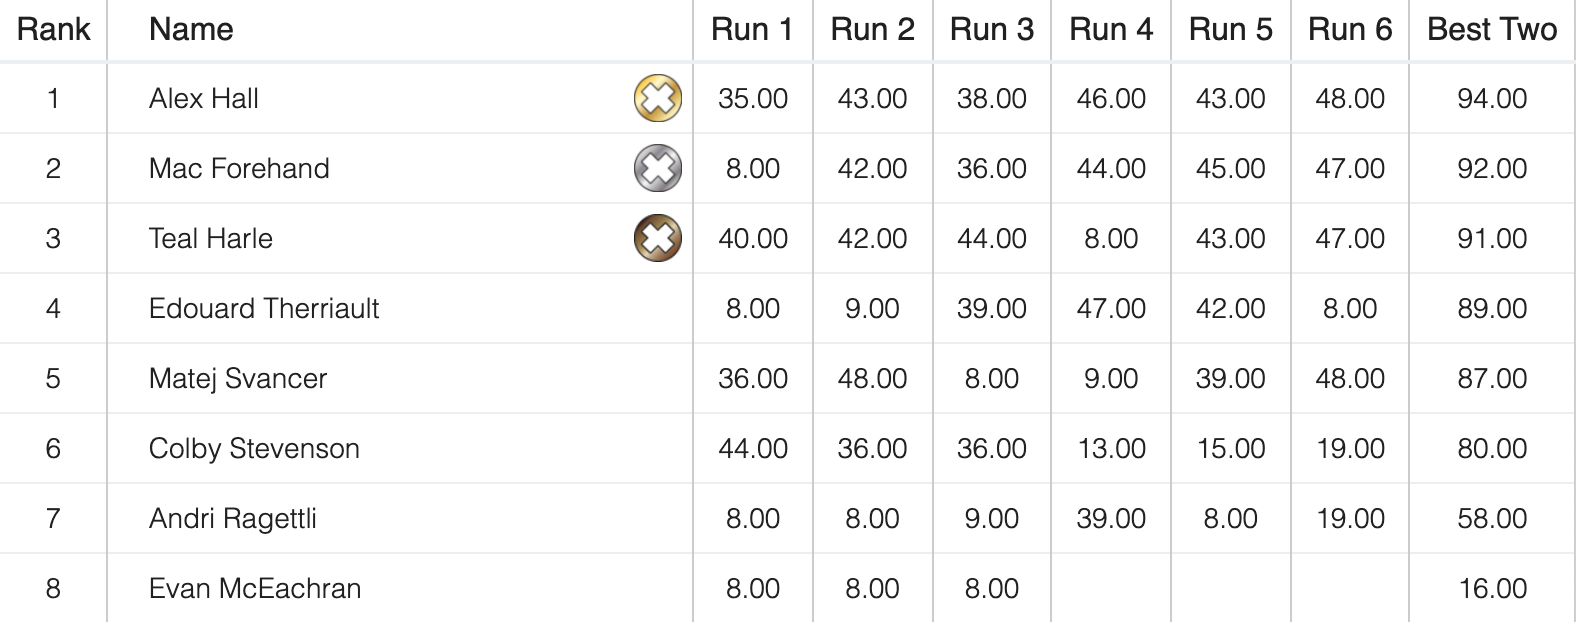Click Colby Stevenson's Run 1 score 44.00
Image resolution: width=1576 pixels, height=622 pixels.
[x=752, y=448]
